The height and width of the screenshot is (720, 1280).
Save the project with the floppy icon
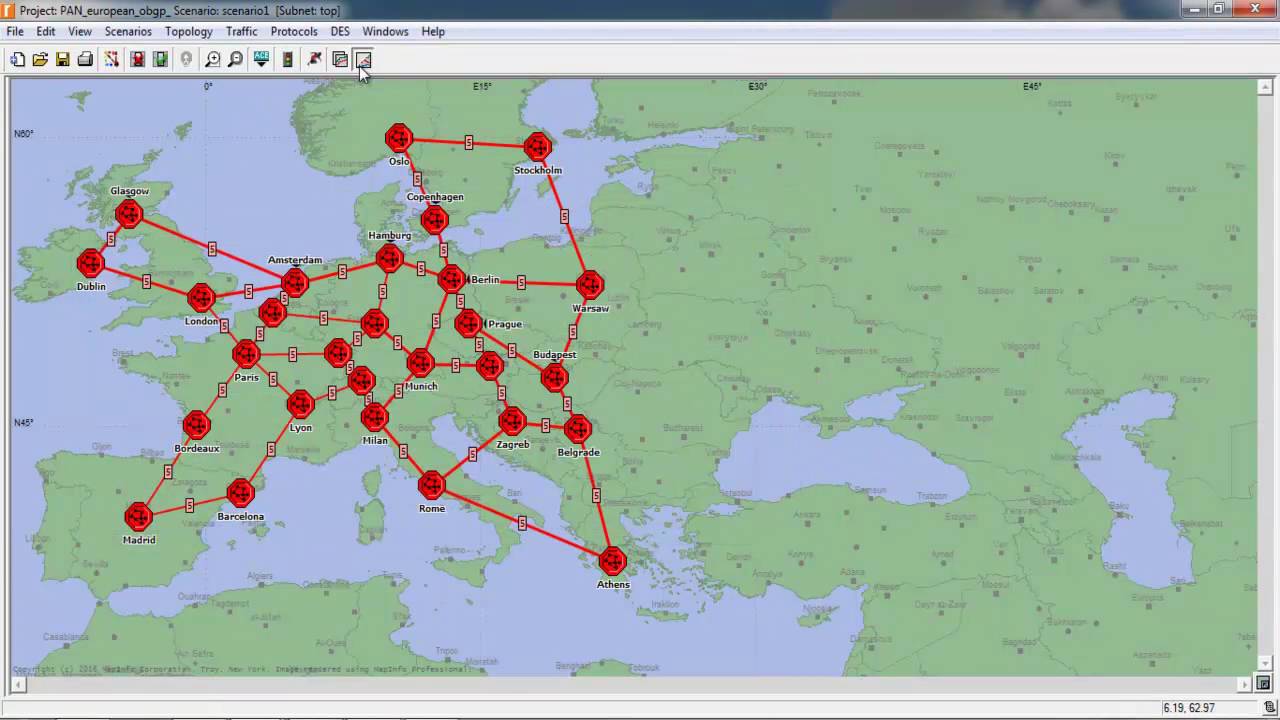tap(62, 60)
